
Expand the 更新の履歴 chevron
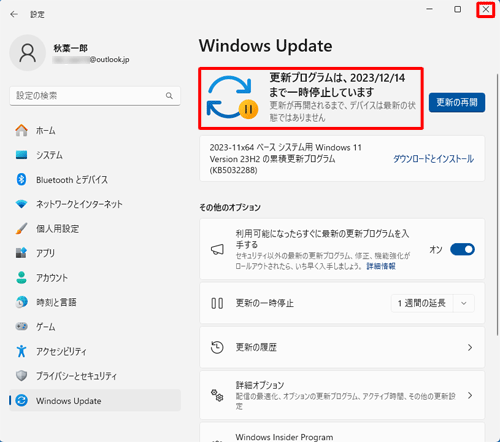click(x=470, y=348)
